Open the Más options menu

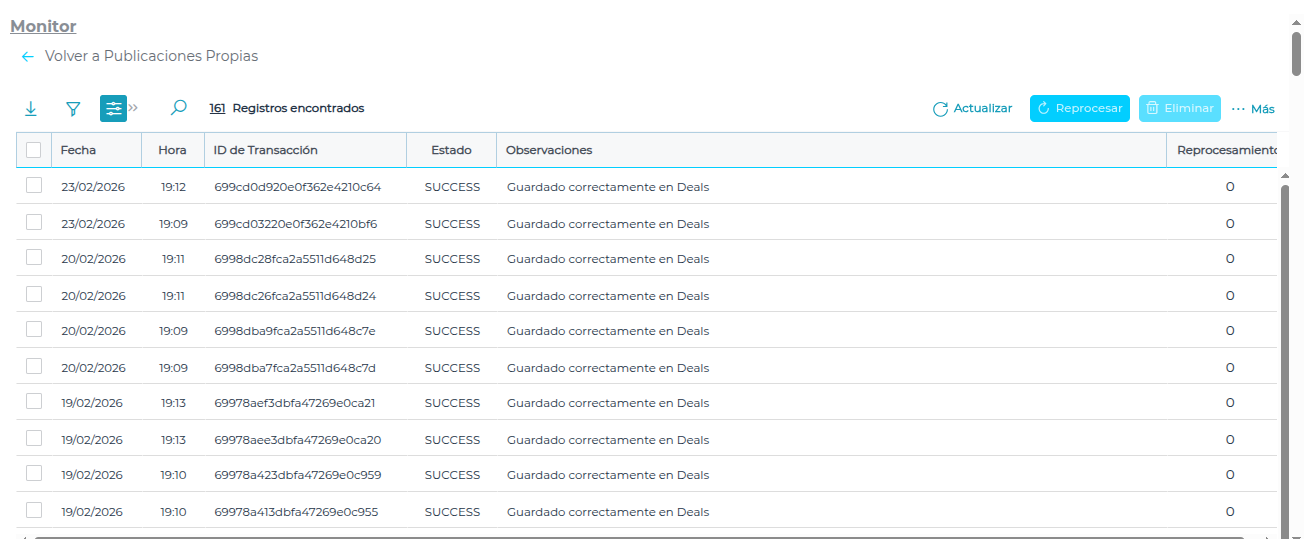(1253, 109)
